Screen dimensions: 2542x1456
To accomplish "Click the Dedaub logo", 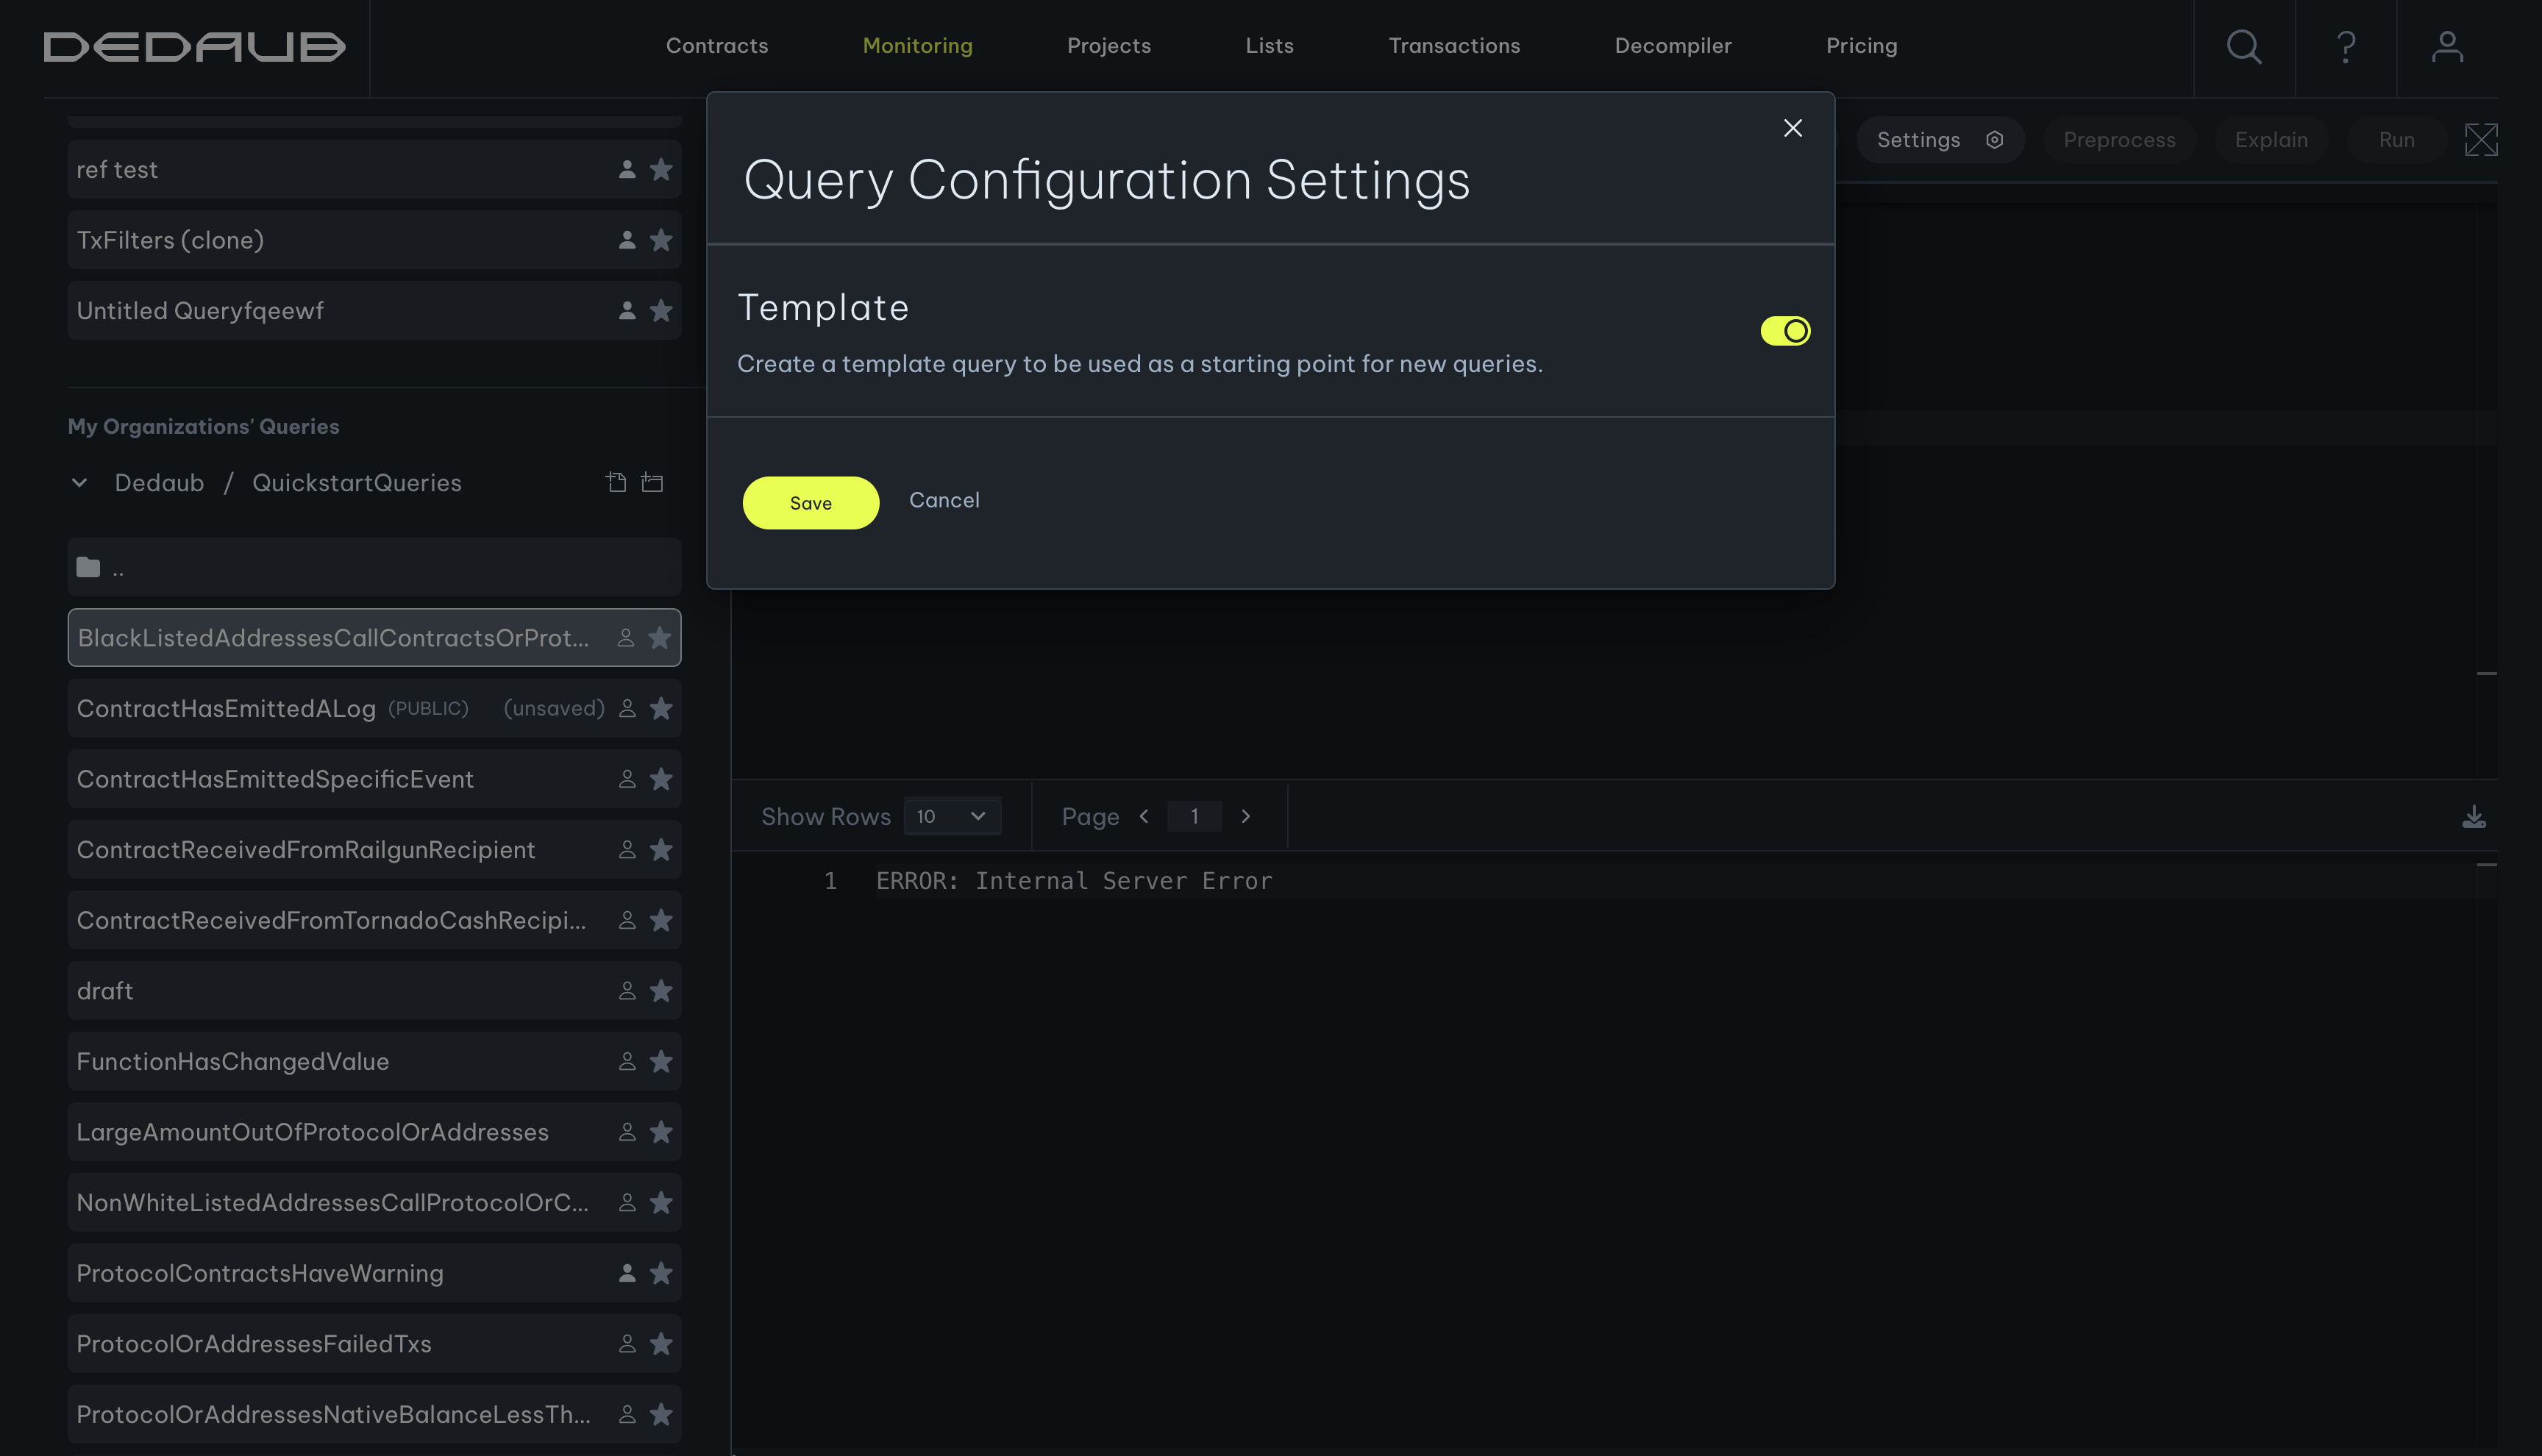I will 194,47.
